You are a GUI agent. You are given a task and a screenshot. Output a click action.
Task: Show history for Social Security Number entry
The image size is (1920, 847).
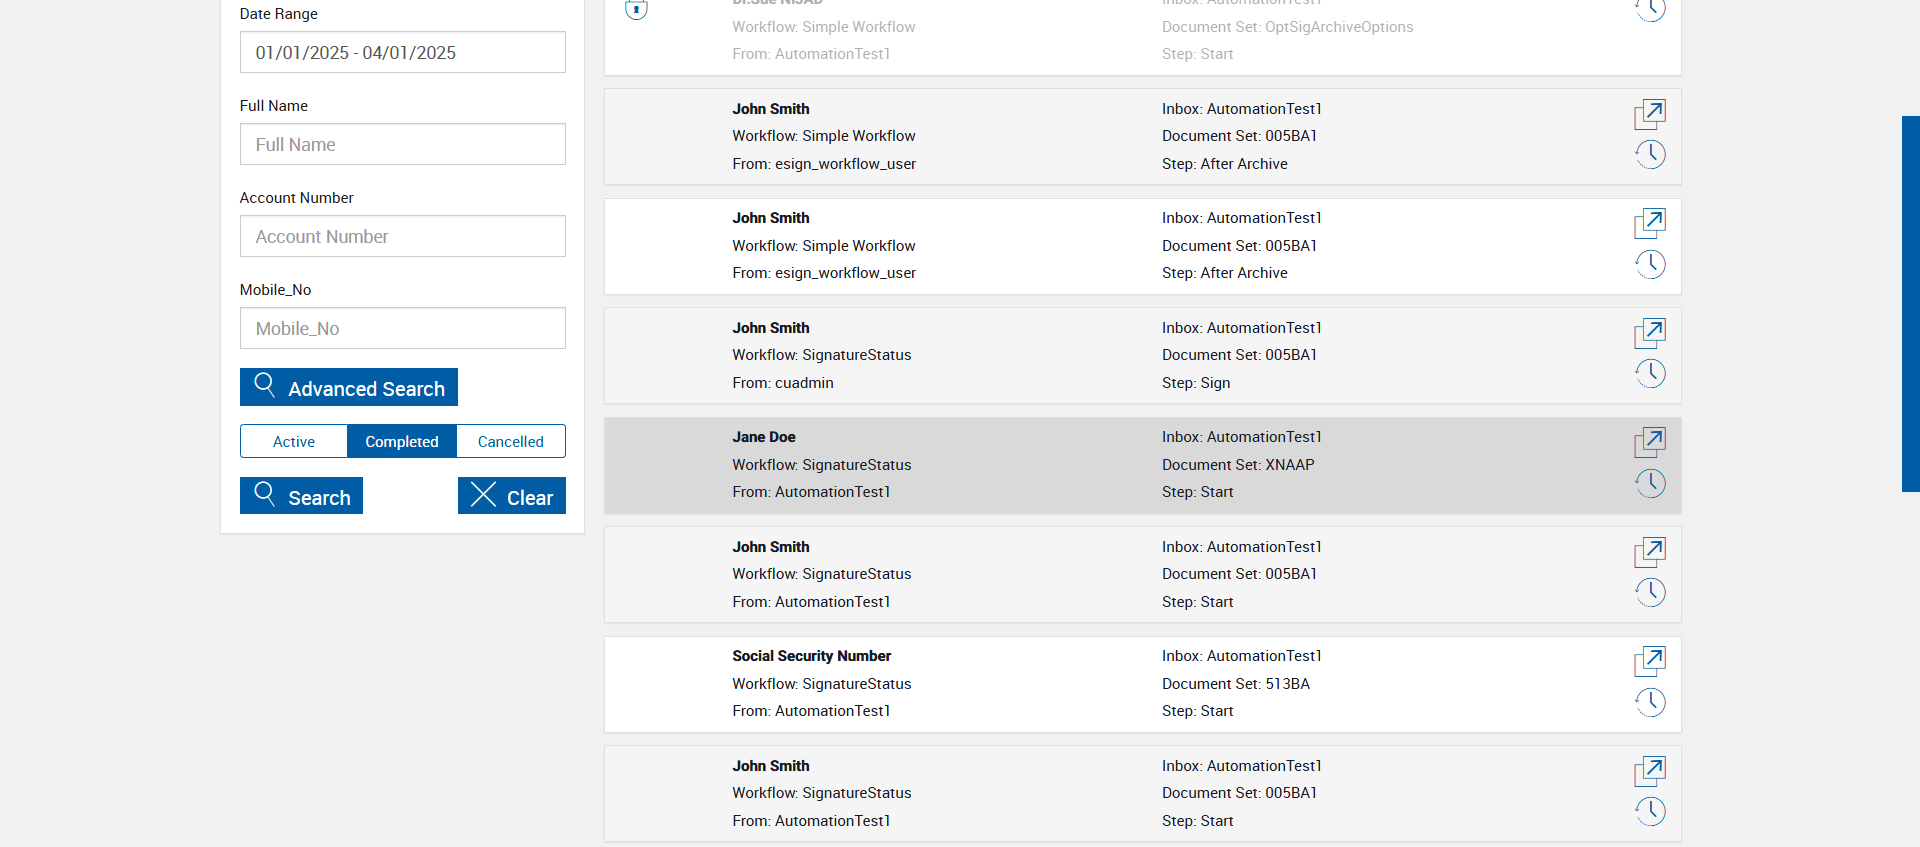[x=1650, y=703]
